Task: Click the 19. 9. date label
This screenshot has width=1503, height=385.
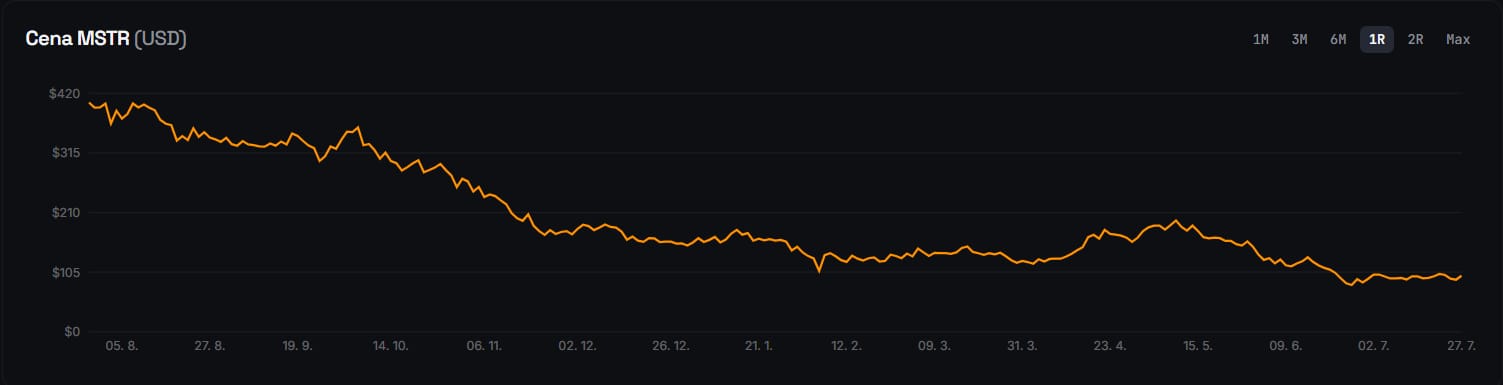Action: tap(297, 346)
